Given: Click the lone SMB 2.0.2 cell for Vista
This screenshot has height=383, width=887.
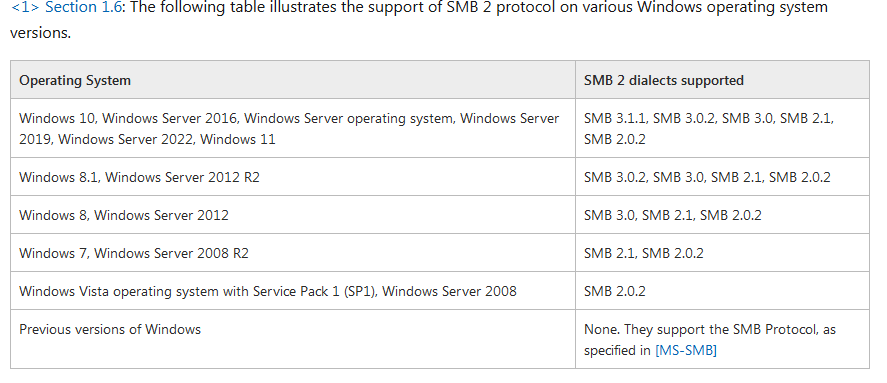Looking at the screenshot, I should 722,291.
